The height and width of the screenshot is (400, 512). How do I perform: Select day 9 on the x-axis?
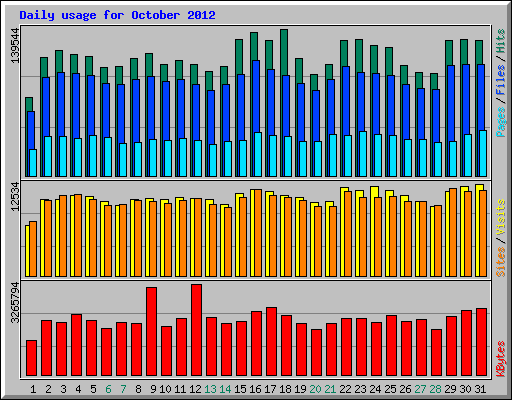coord(153,389)
